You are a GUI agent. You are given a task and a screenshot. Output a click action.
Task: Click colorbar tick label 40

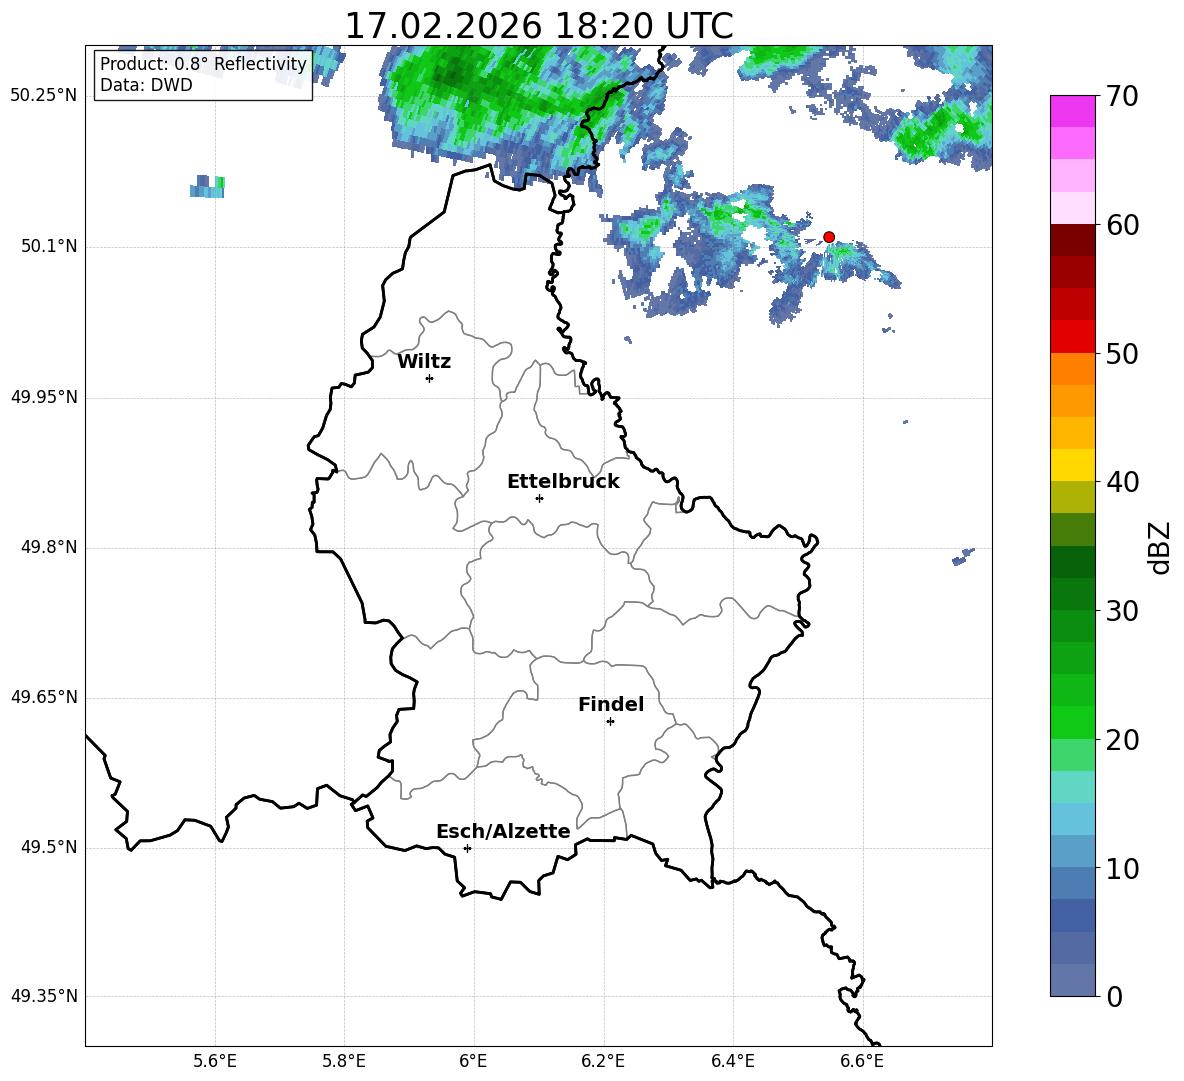coord(1122,482)
